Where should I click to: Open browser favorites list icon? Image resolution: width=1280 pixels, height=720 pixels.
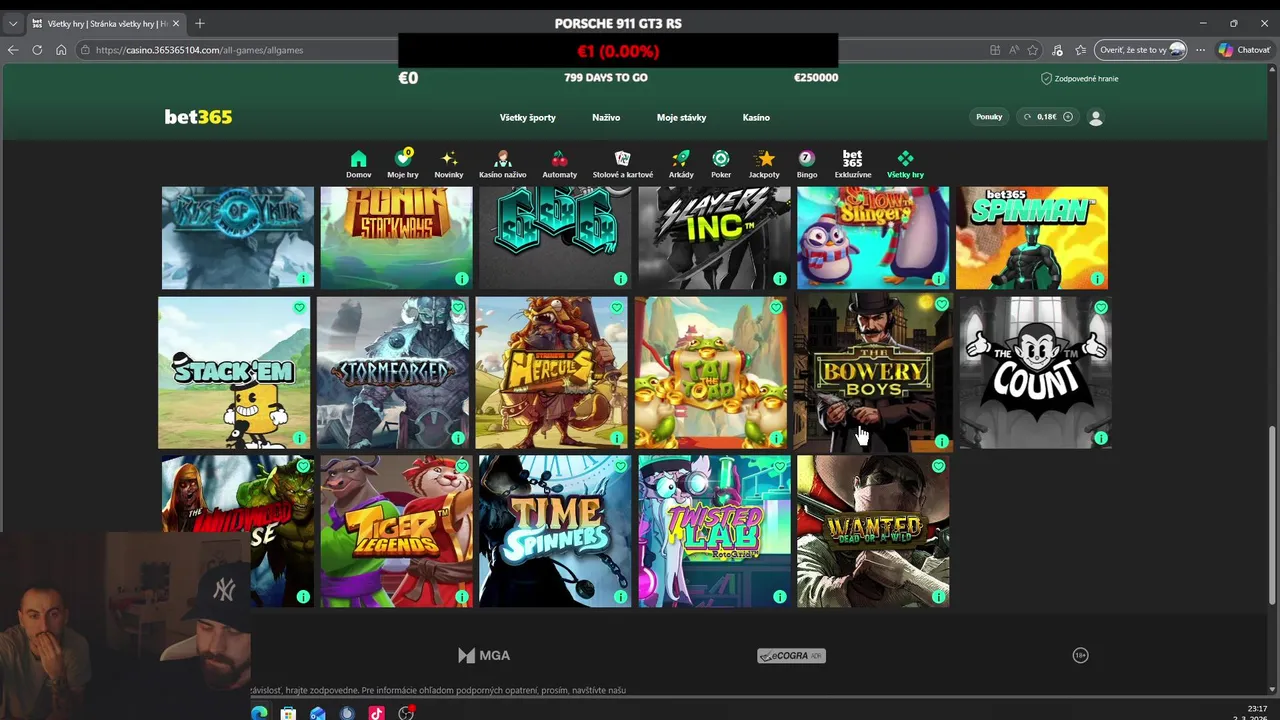tap(1081, 50)
